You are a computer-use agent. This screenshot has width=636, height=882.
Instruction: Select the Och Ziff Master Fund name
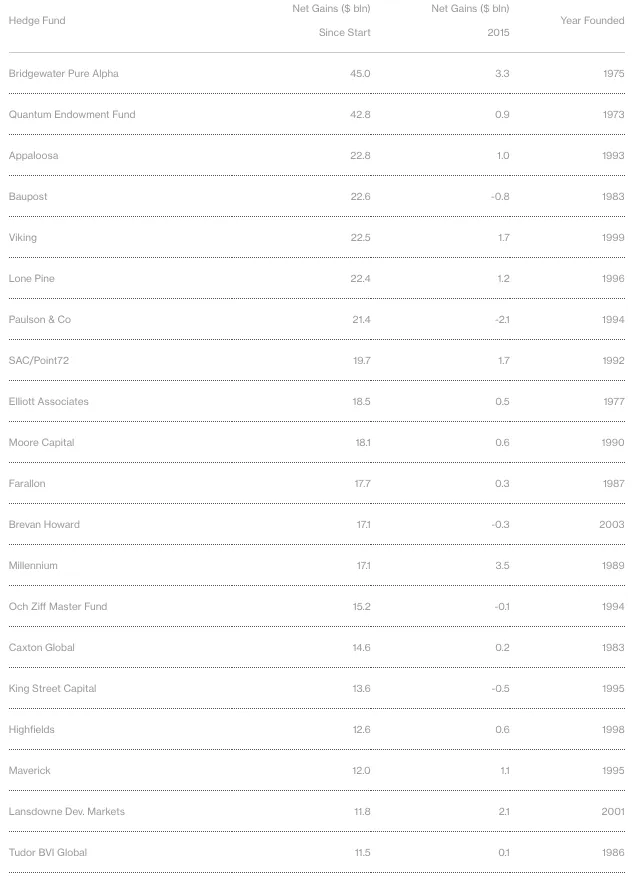[x=57, y=607]
